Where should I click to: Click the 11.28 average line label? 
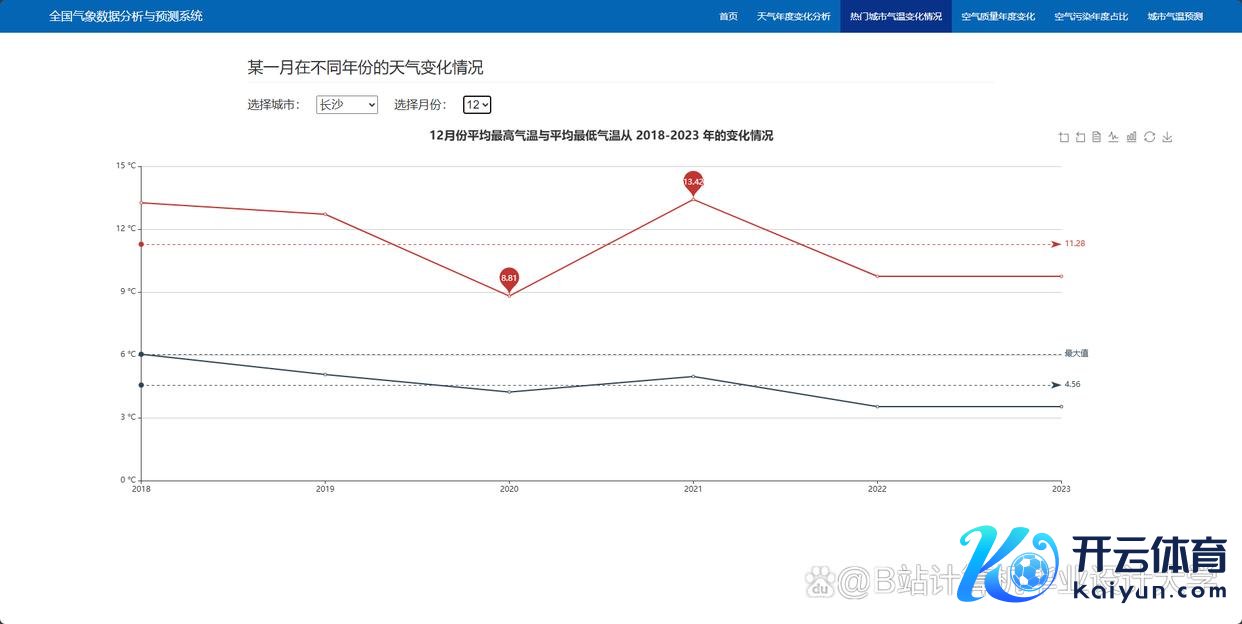(1074, 244)
